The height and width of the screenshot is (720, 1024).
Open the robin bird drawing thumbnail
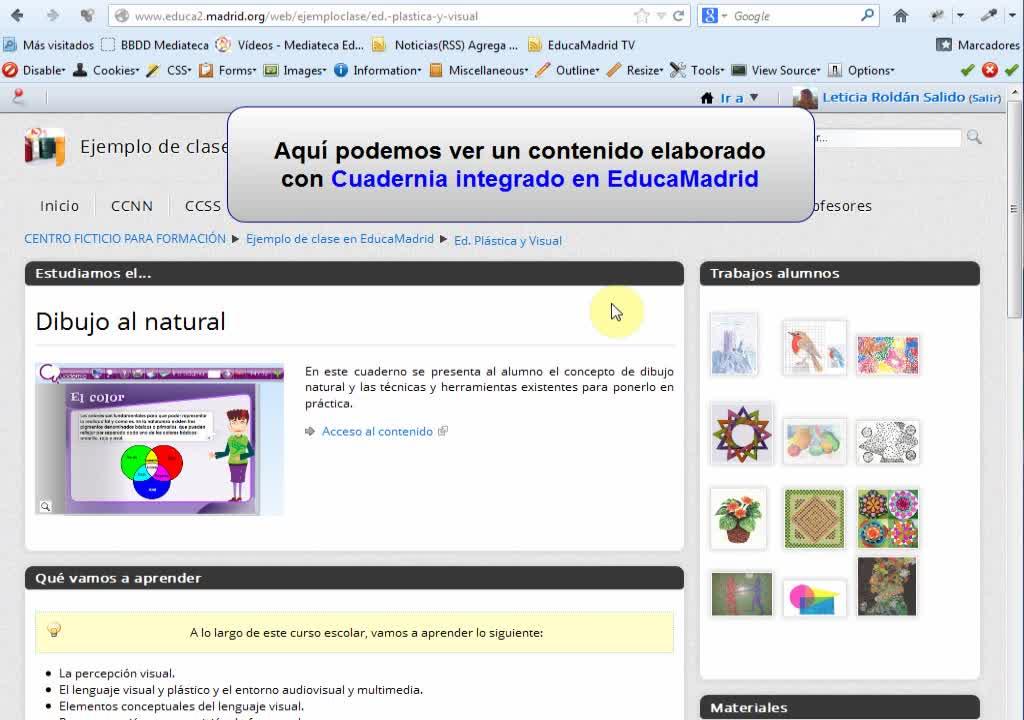814,347
